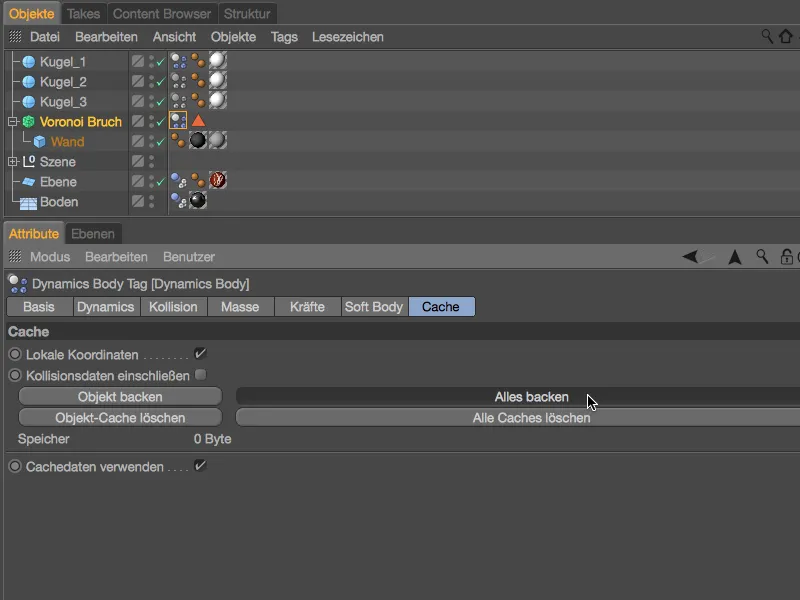Click the home icon in Object Manager
800x600 pixels.
tap(786, 36)
